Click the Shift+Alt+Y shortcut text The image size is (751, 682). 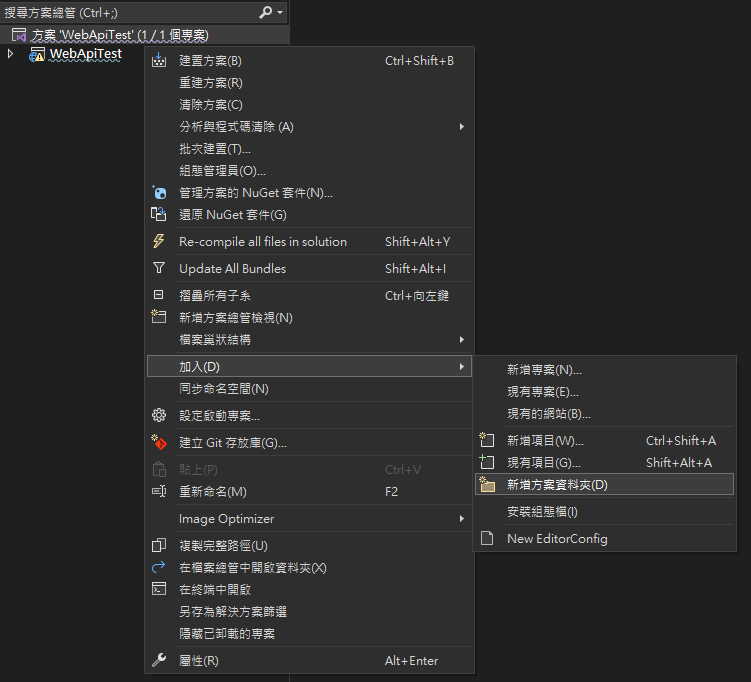click(417, 241)
